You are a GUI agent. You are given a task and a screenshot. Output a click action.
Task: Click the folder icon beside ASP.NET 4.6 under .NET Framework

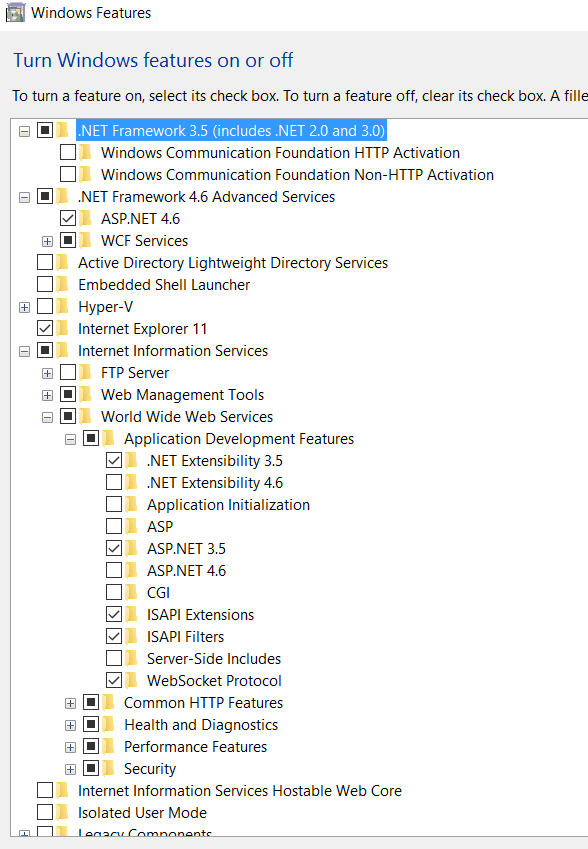pos(86,219)
